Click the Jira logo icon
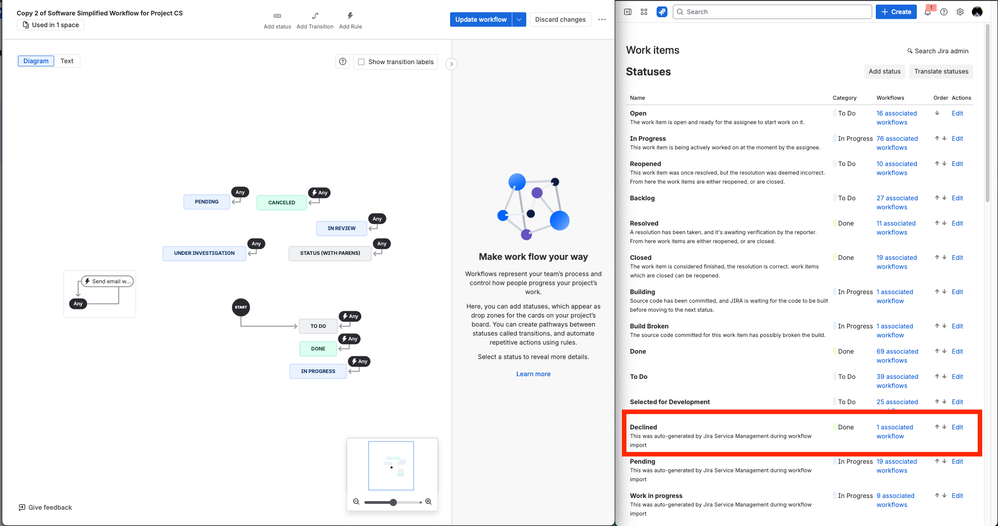The width and height of the screenshot is (998, 526). coord(662,11)
